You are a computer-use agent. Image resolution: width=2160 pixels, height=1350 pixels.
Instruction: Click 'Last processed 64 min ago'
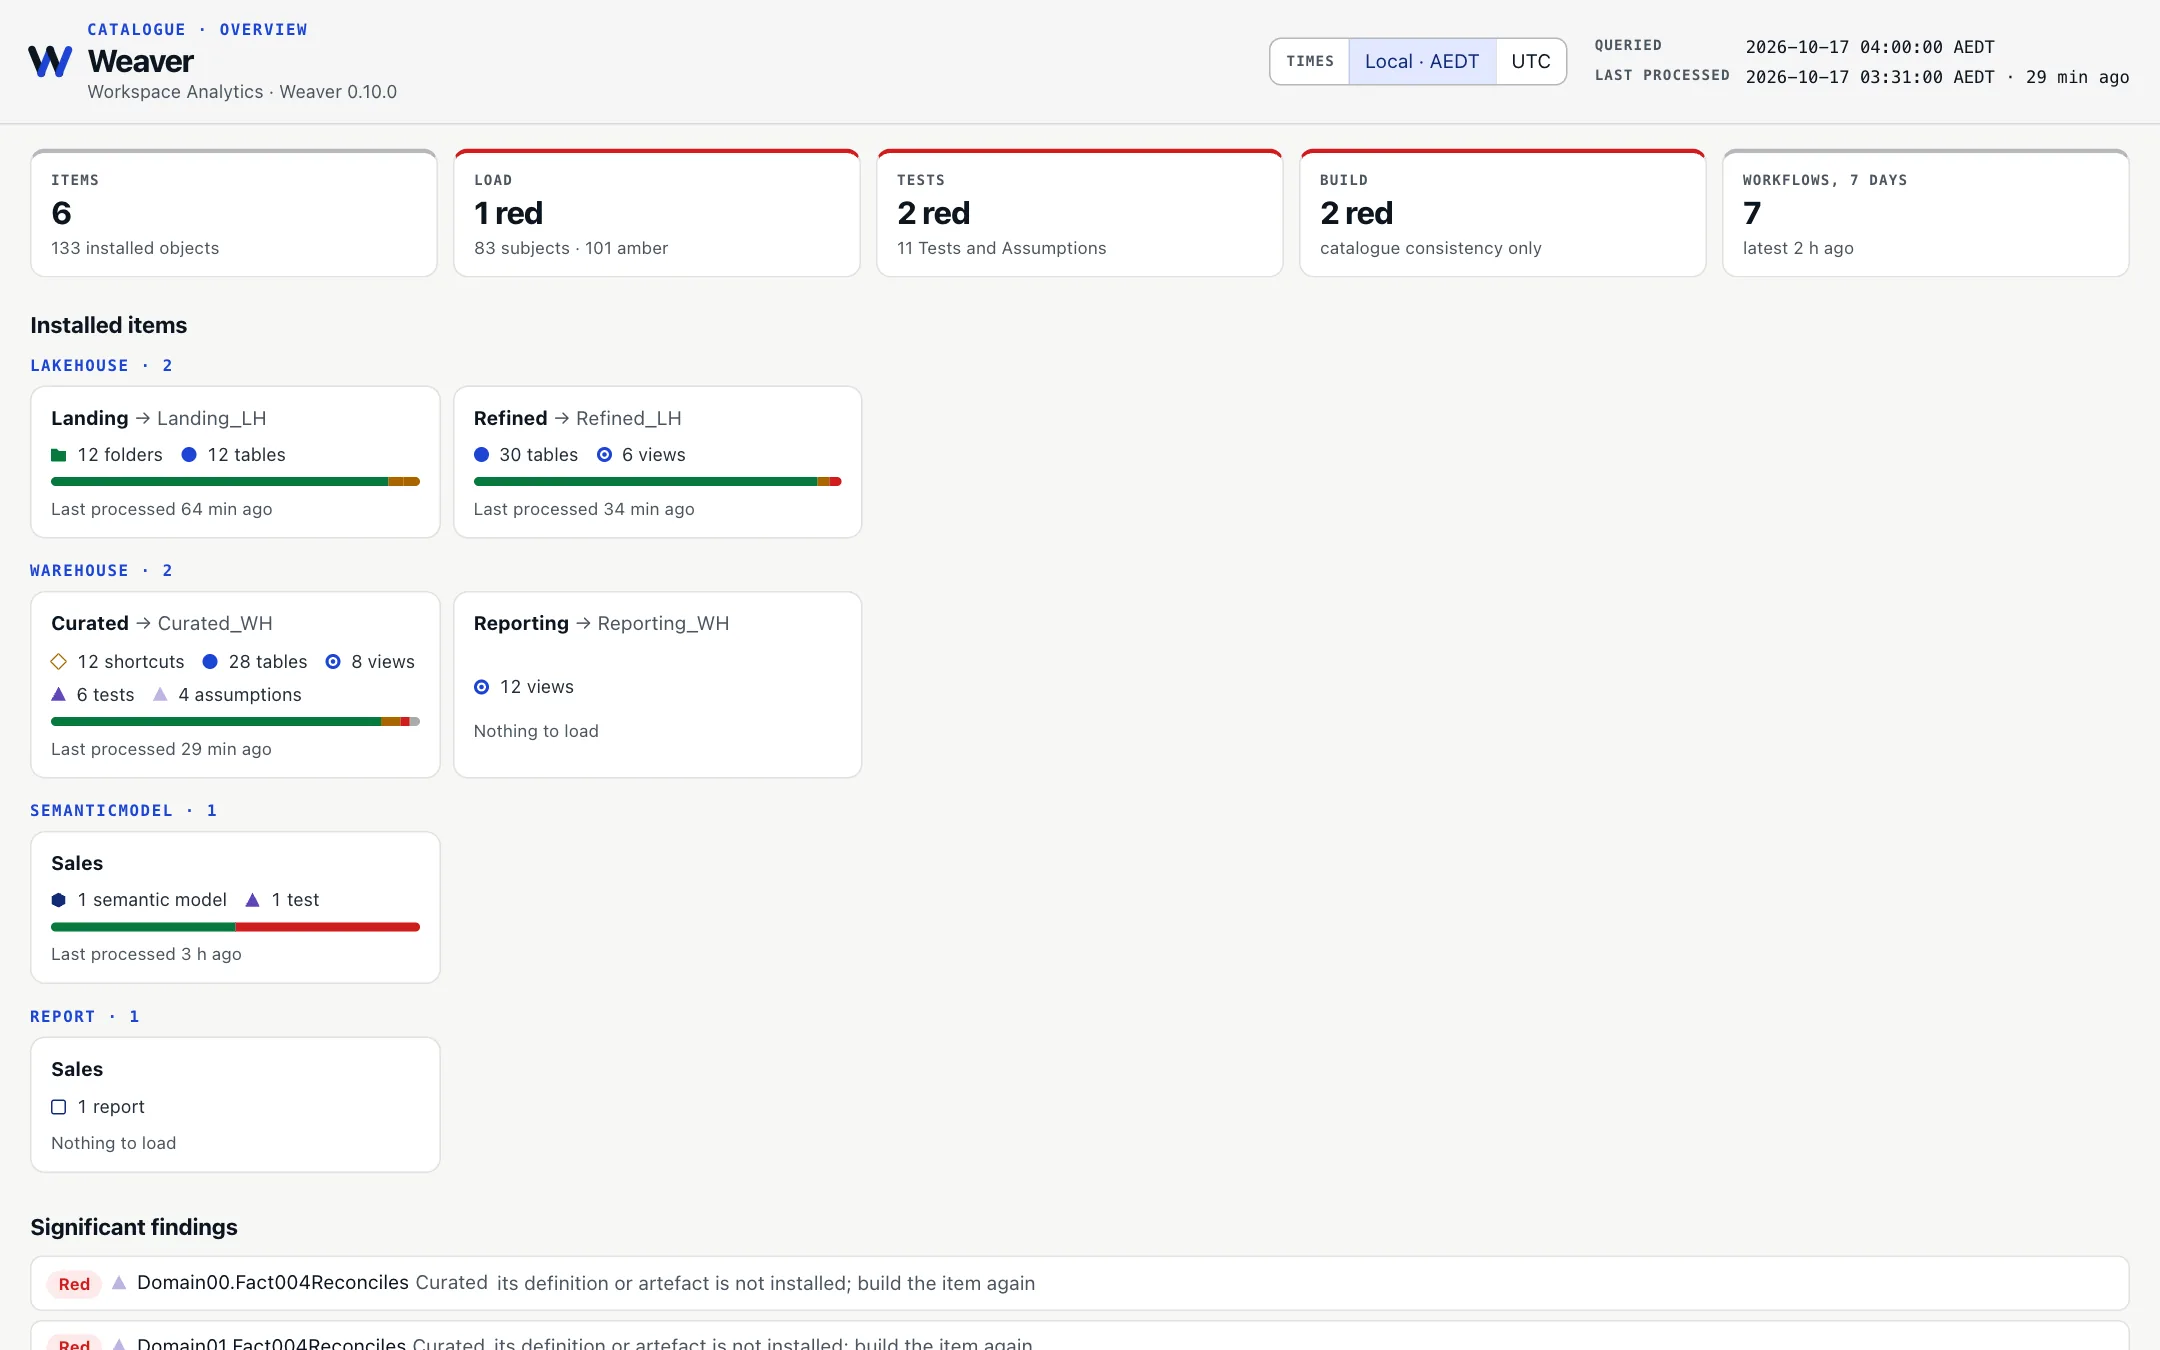click(162, 509)
